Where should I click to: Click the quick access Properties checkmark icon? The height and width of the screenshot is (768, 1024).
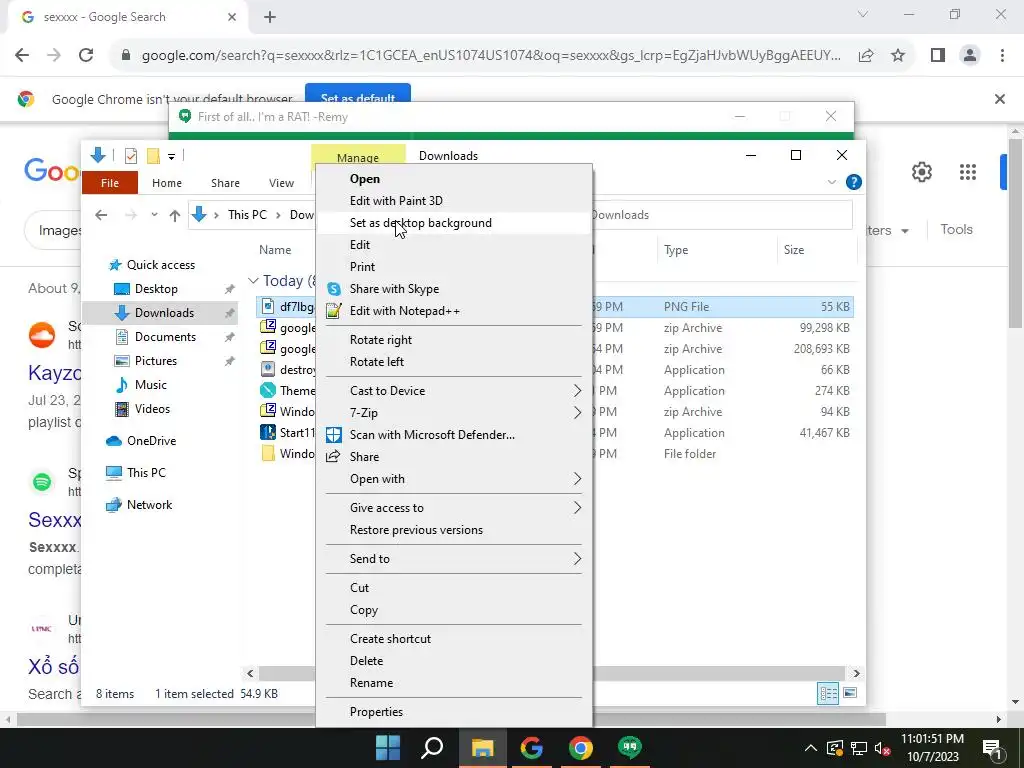pyautogui.click(x=131, y=155)
